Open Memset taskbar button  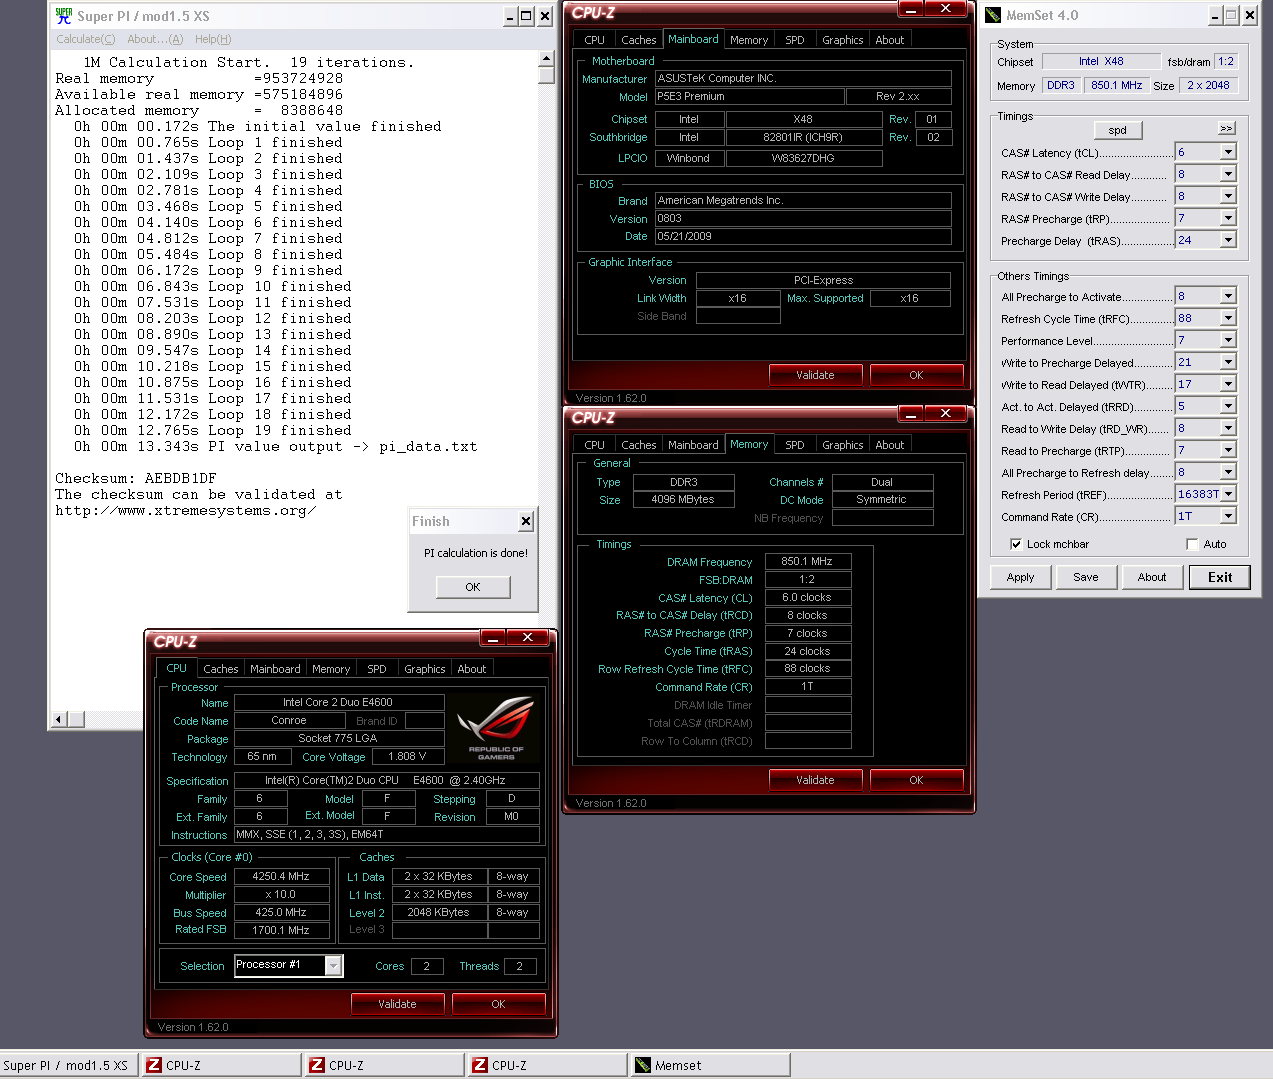[x=710, y=1065]
